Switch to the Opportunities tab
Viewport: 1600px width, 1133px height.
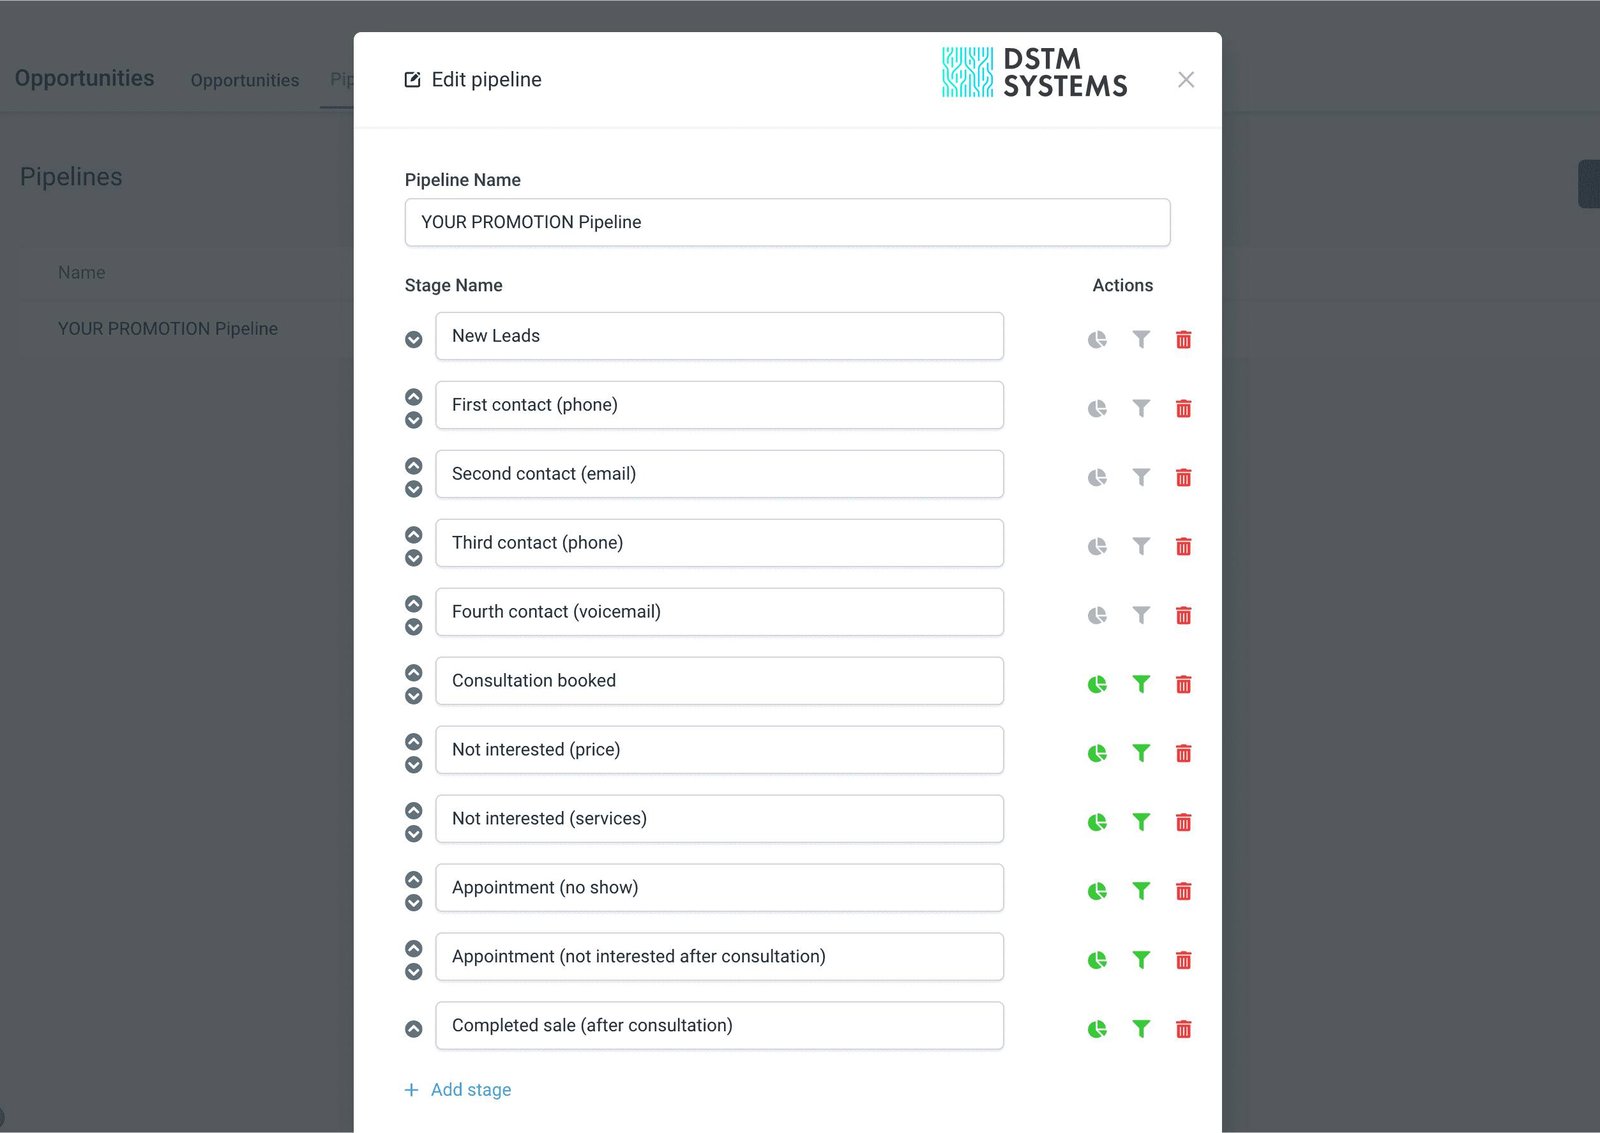tap(244, 80)
